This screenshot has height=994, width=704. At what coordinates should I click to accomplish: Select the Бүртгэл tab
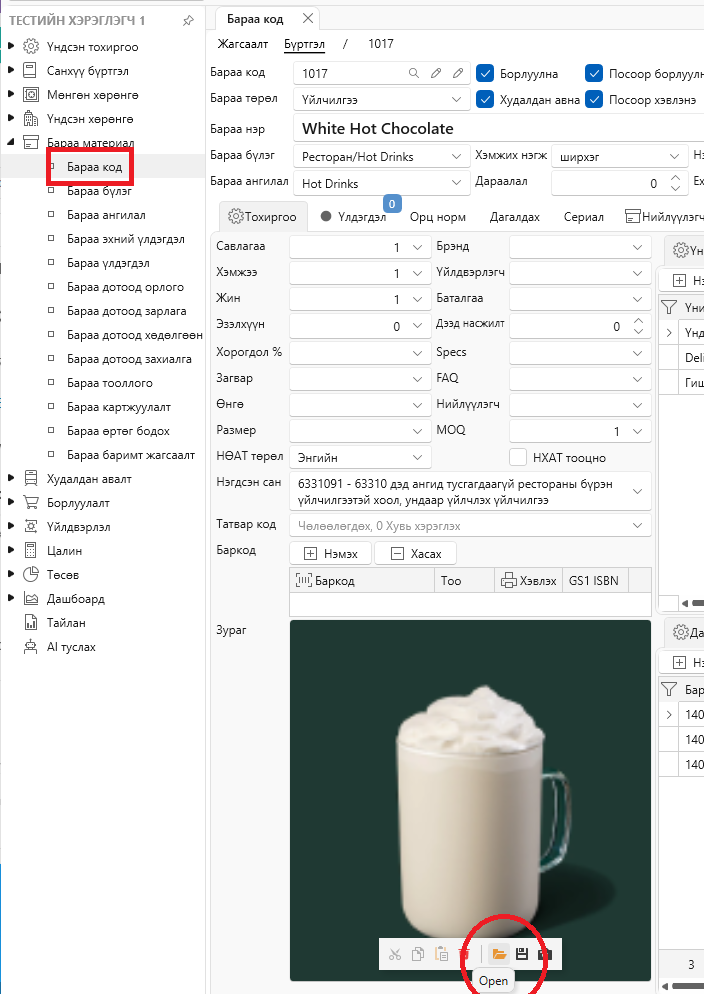pos(304,44)
